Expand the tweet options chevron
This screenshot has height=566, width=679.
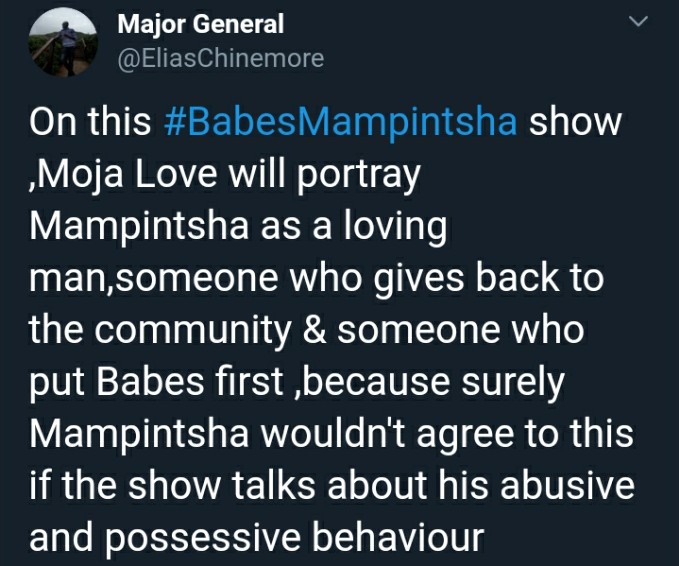tap(637, 21)
